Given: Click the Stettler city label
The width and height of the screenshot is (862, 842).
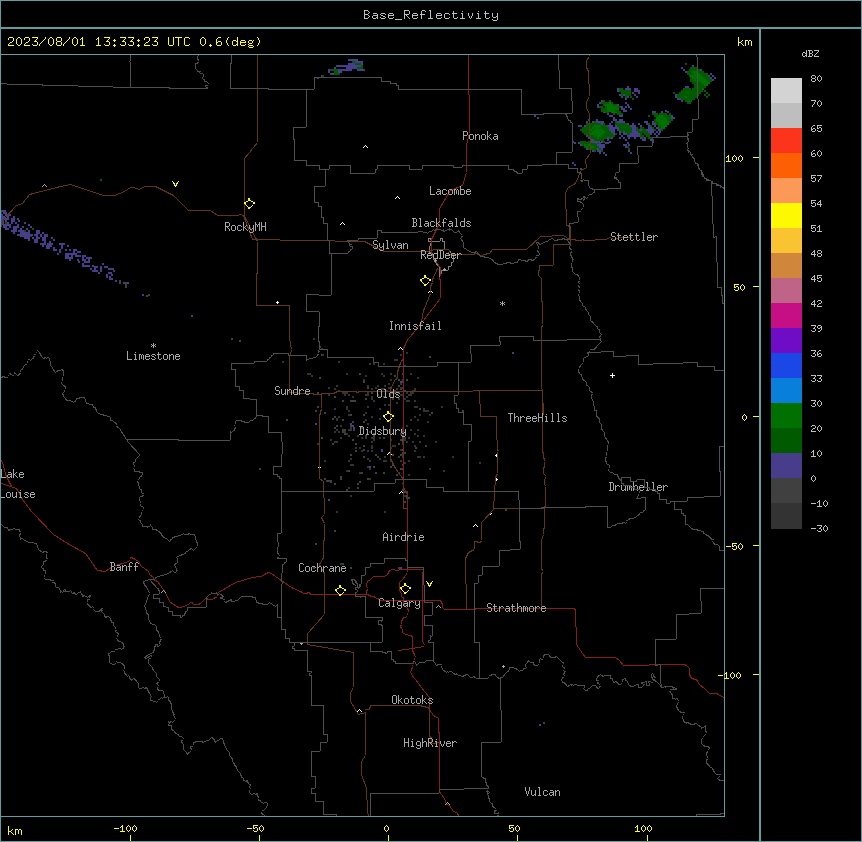Looking at the screenshot, I should point(634,237).
